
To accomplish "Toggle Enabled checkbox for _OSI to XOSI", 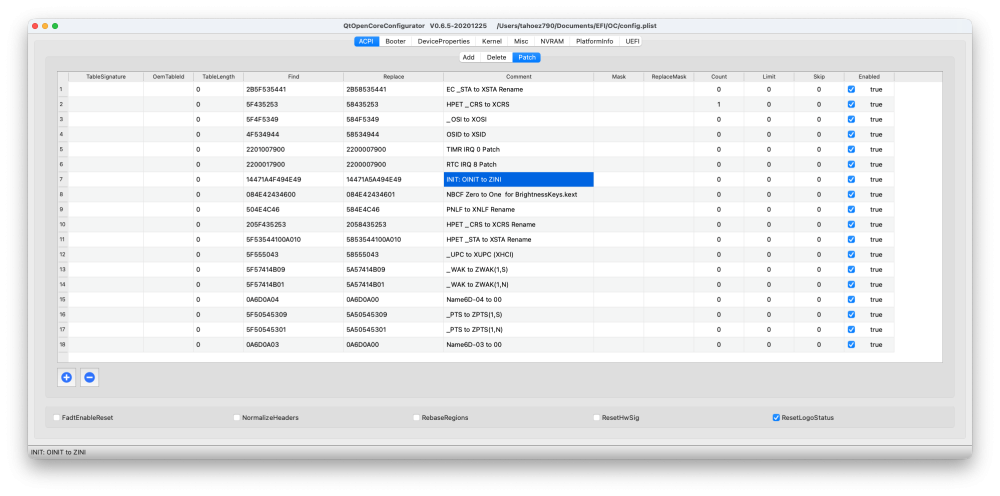I will tap(851, 119).
